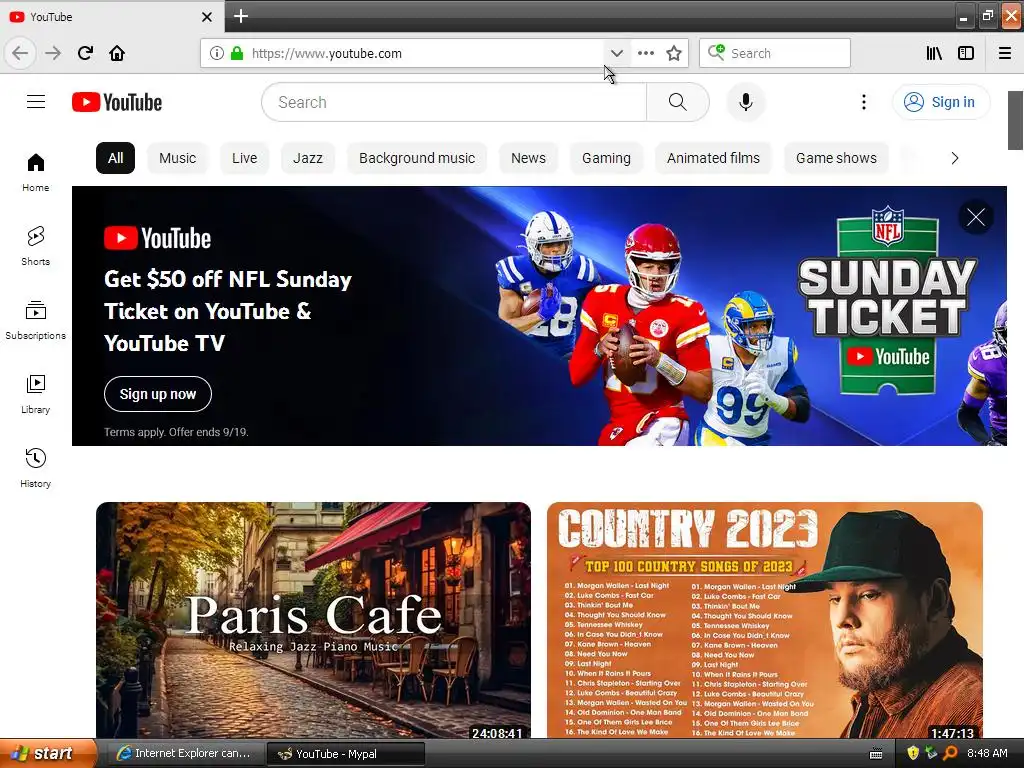Click YouTube - Mypal taskbar item
The width and height of the screenshot is (1024, 768).
click(x=346, y=754)
